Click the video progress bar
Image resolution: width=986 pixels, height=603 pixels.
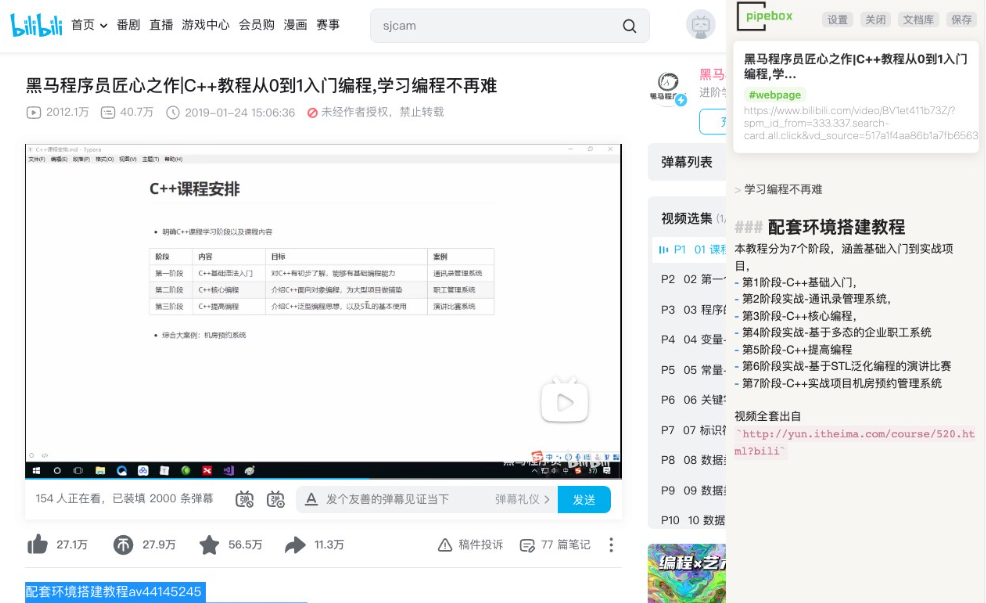(323, 479)
